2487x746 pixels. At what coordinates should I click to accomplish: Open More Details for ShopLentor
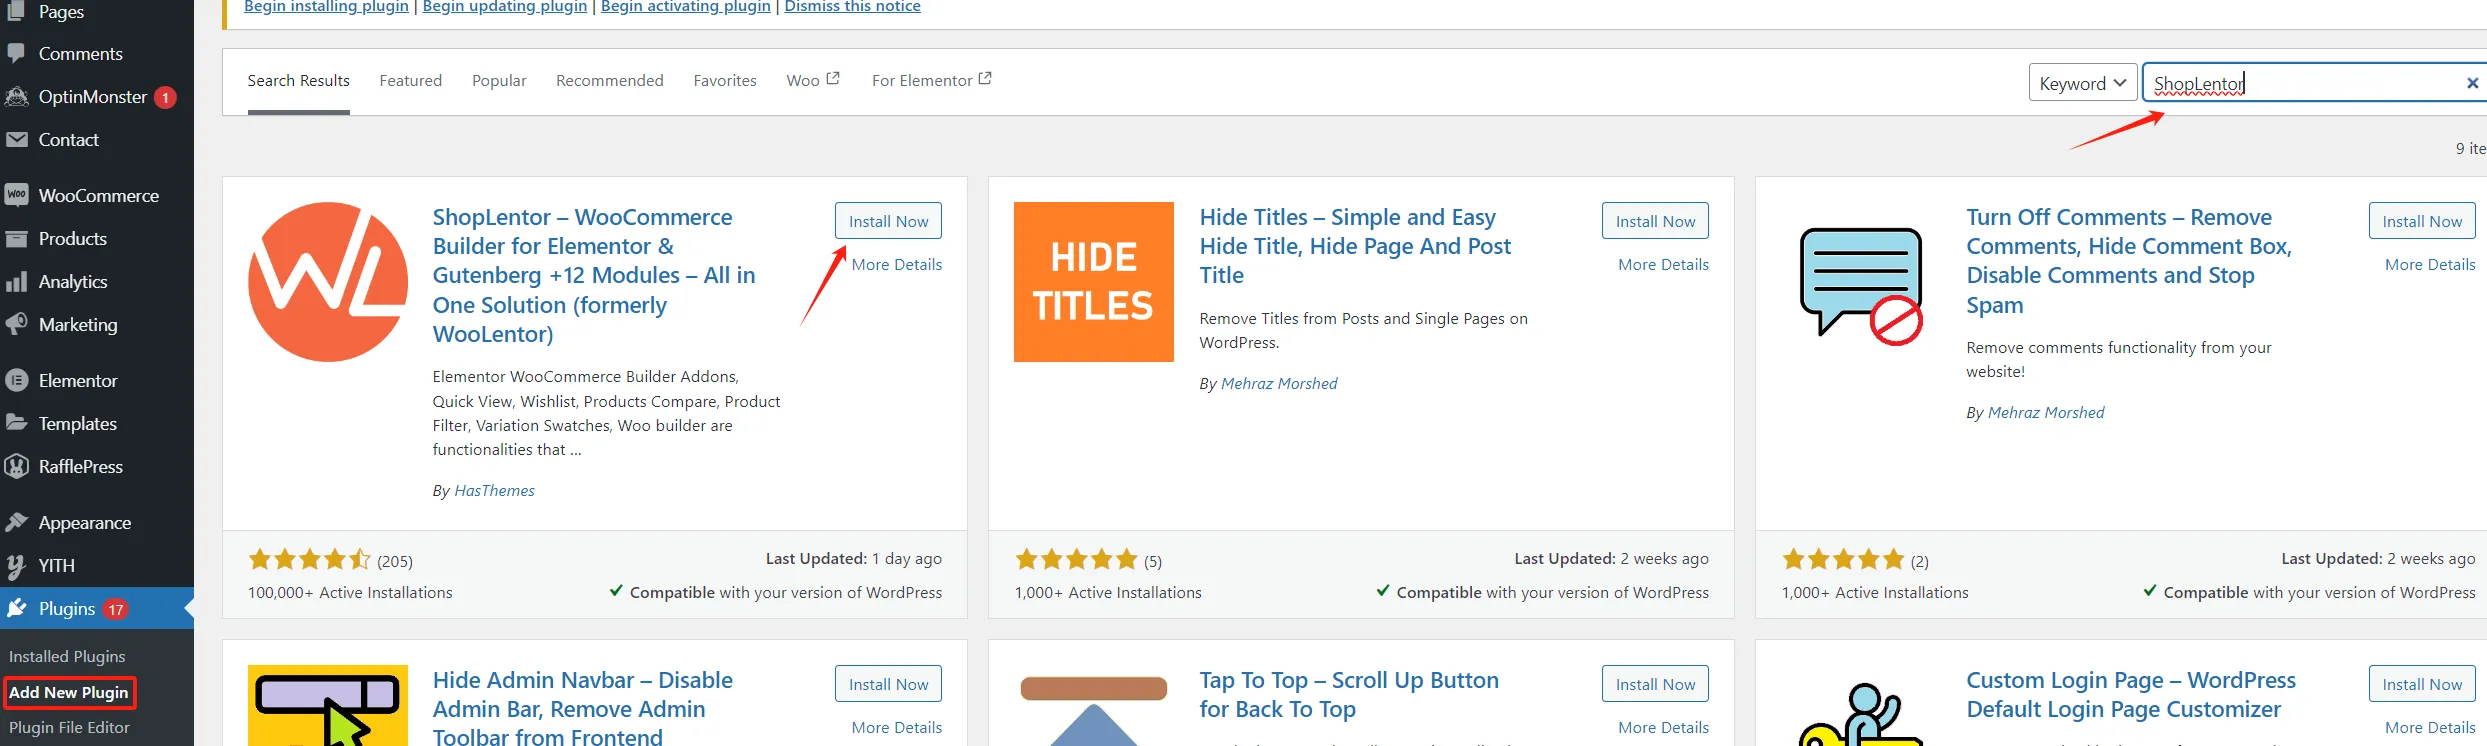[x=897, y=265]
